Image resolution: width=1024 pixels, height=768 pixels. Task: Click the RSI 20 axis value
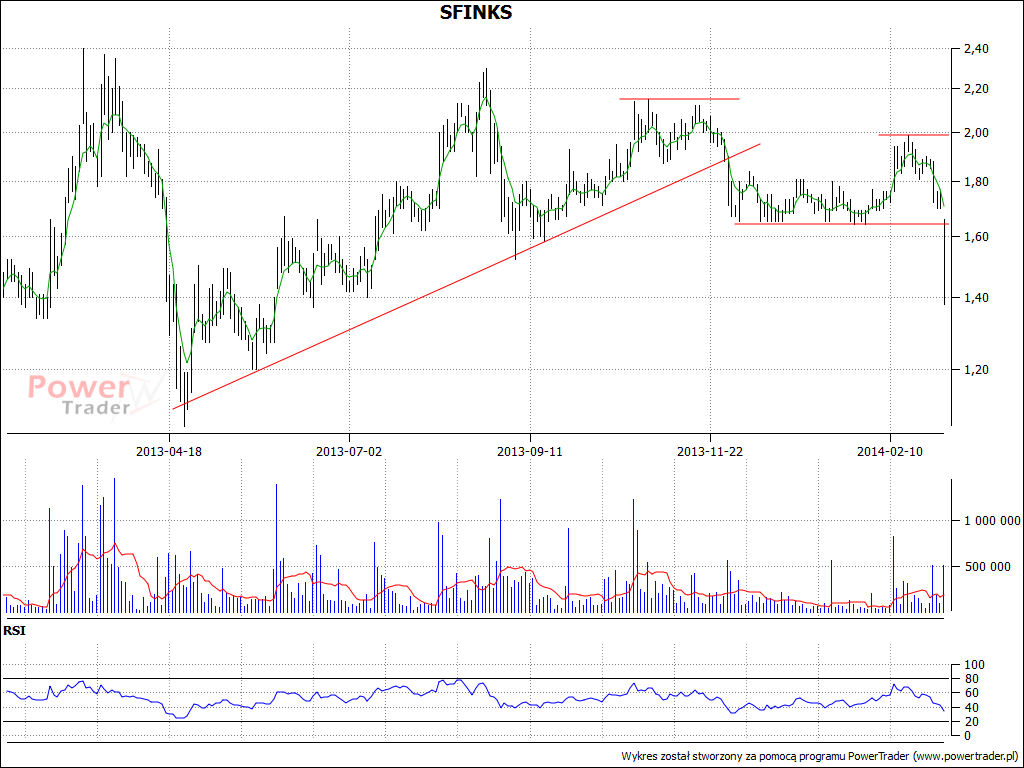pyautogui.click(x=970, y=722)
